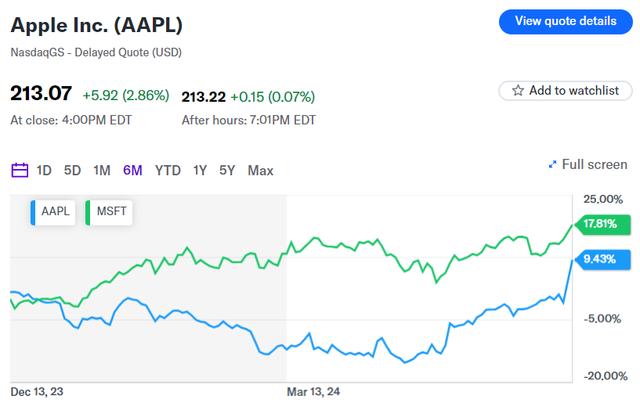Choose the 1M time range
This screenshot has width=640, height=403.
(x=101, y=170)
